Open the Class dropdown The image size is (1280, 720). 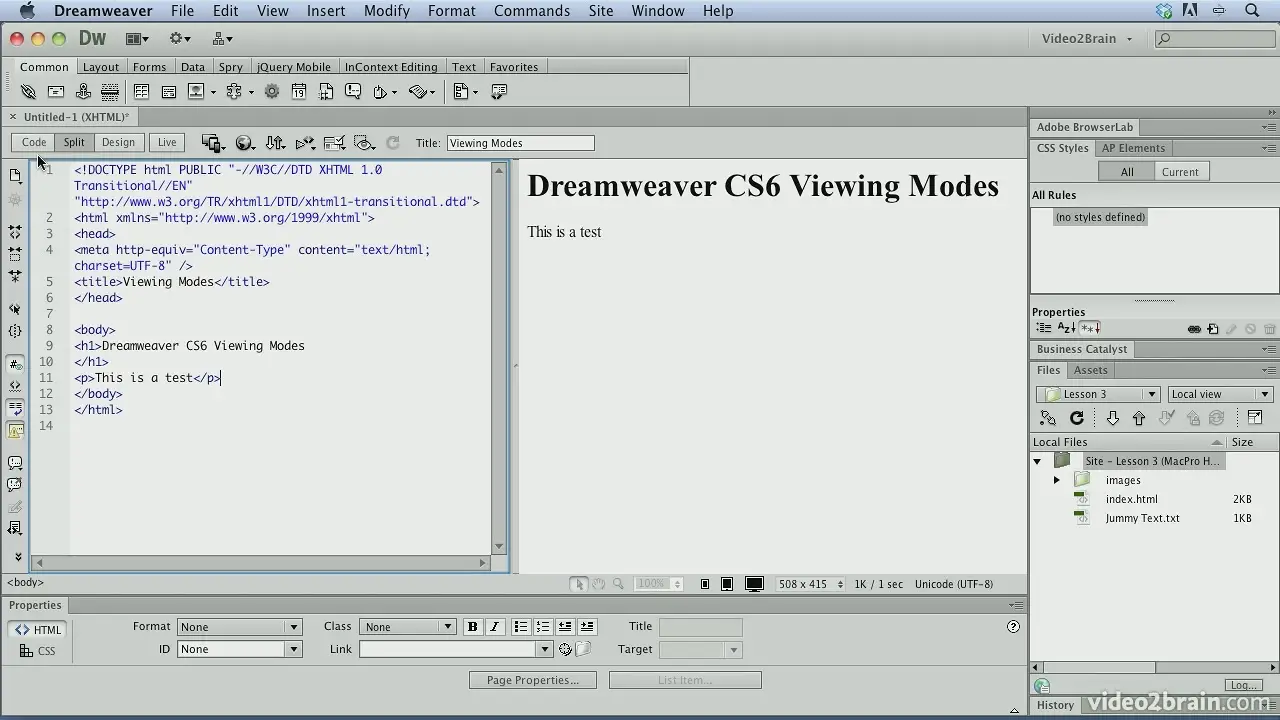408,627
